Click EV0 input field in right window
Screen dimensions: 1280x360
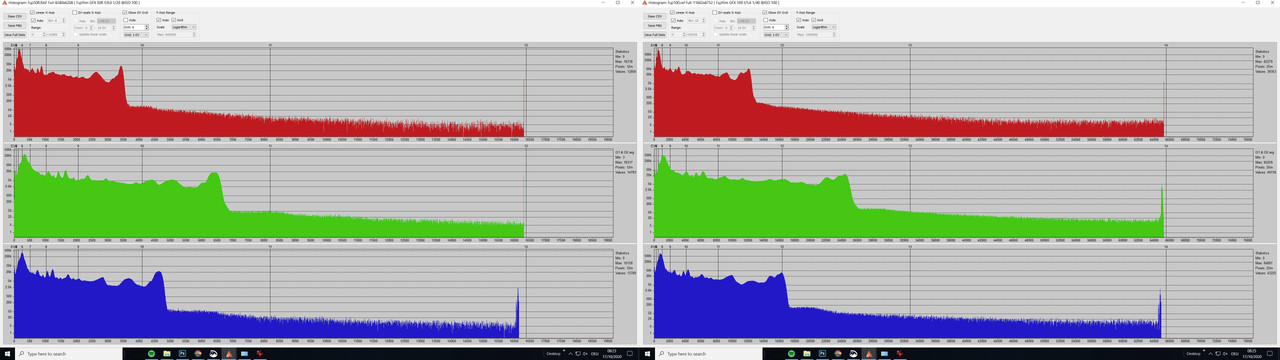tap(774, 27)
